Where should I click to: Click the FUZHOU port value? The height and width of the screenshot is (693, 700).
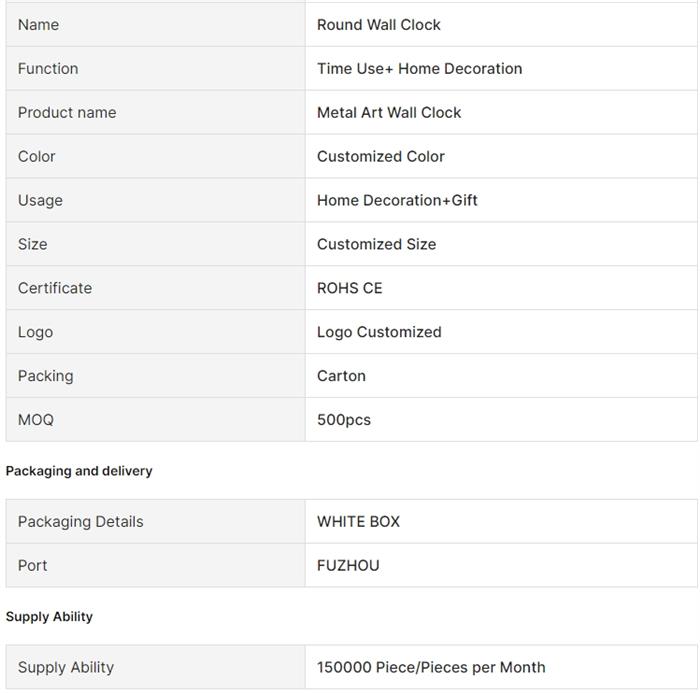pos(348,565)
